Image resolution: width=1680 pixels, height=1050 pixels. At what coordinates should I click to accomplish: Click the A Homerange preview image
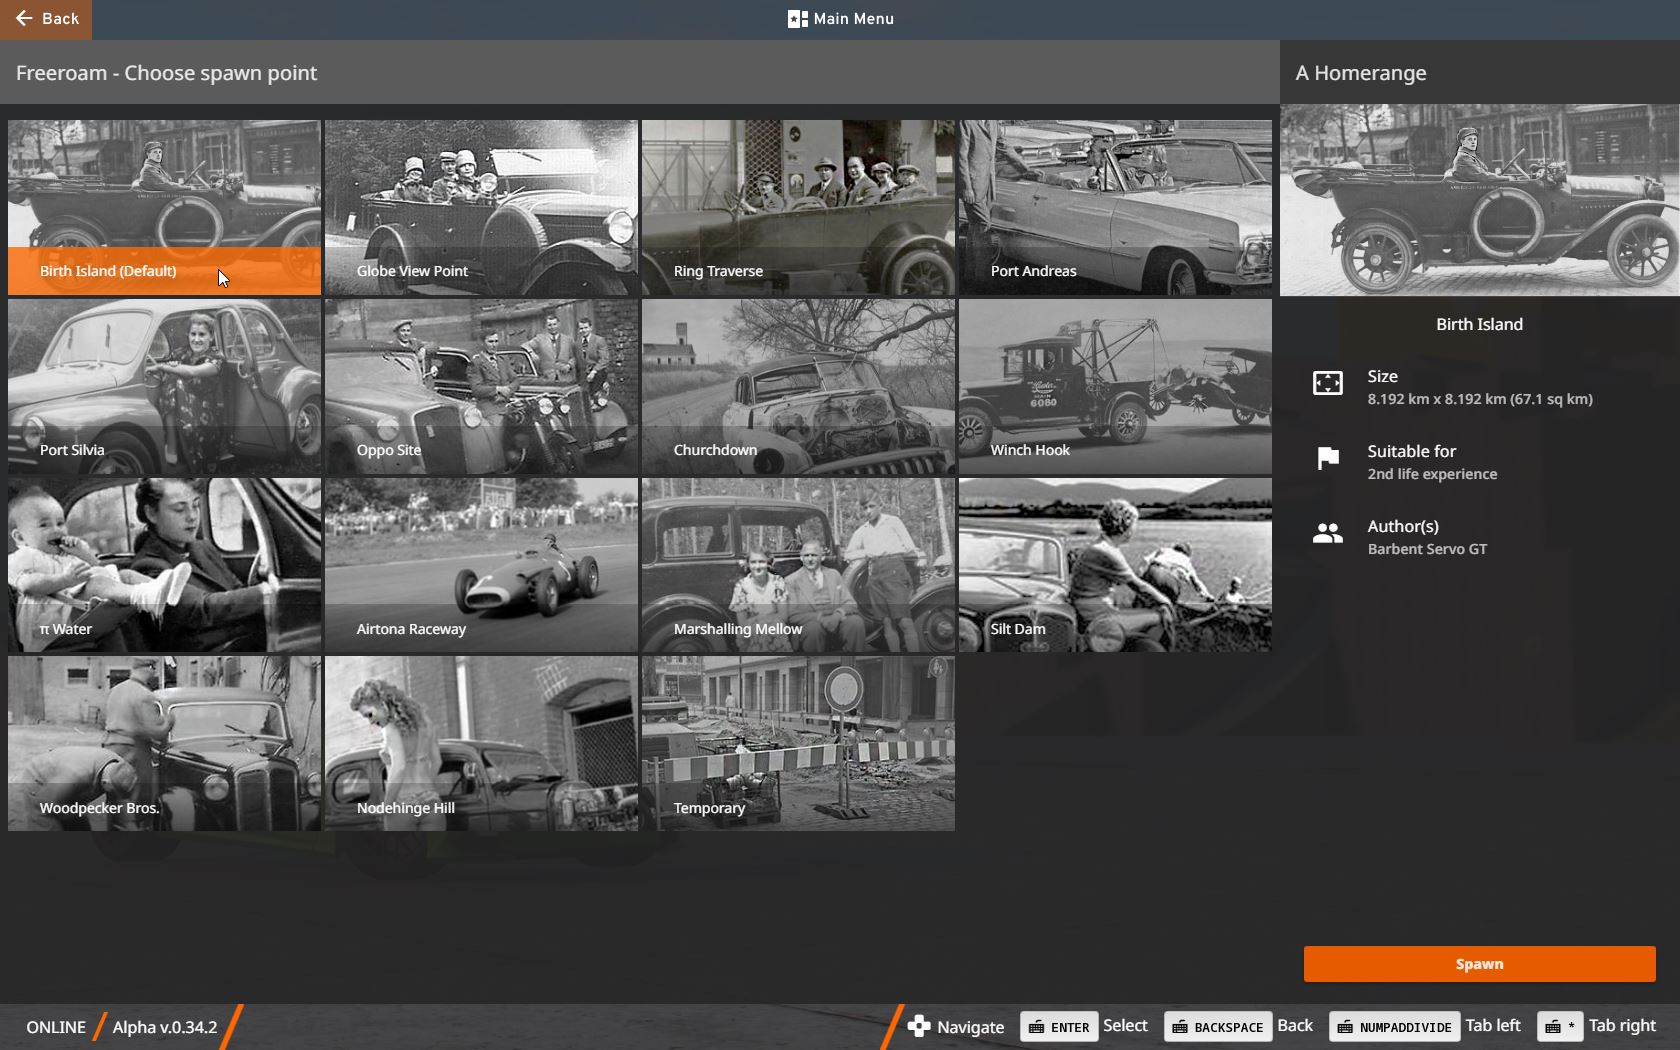point(1480,200)
